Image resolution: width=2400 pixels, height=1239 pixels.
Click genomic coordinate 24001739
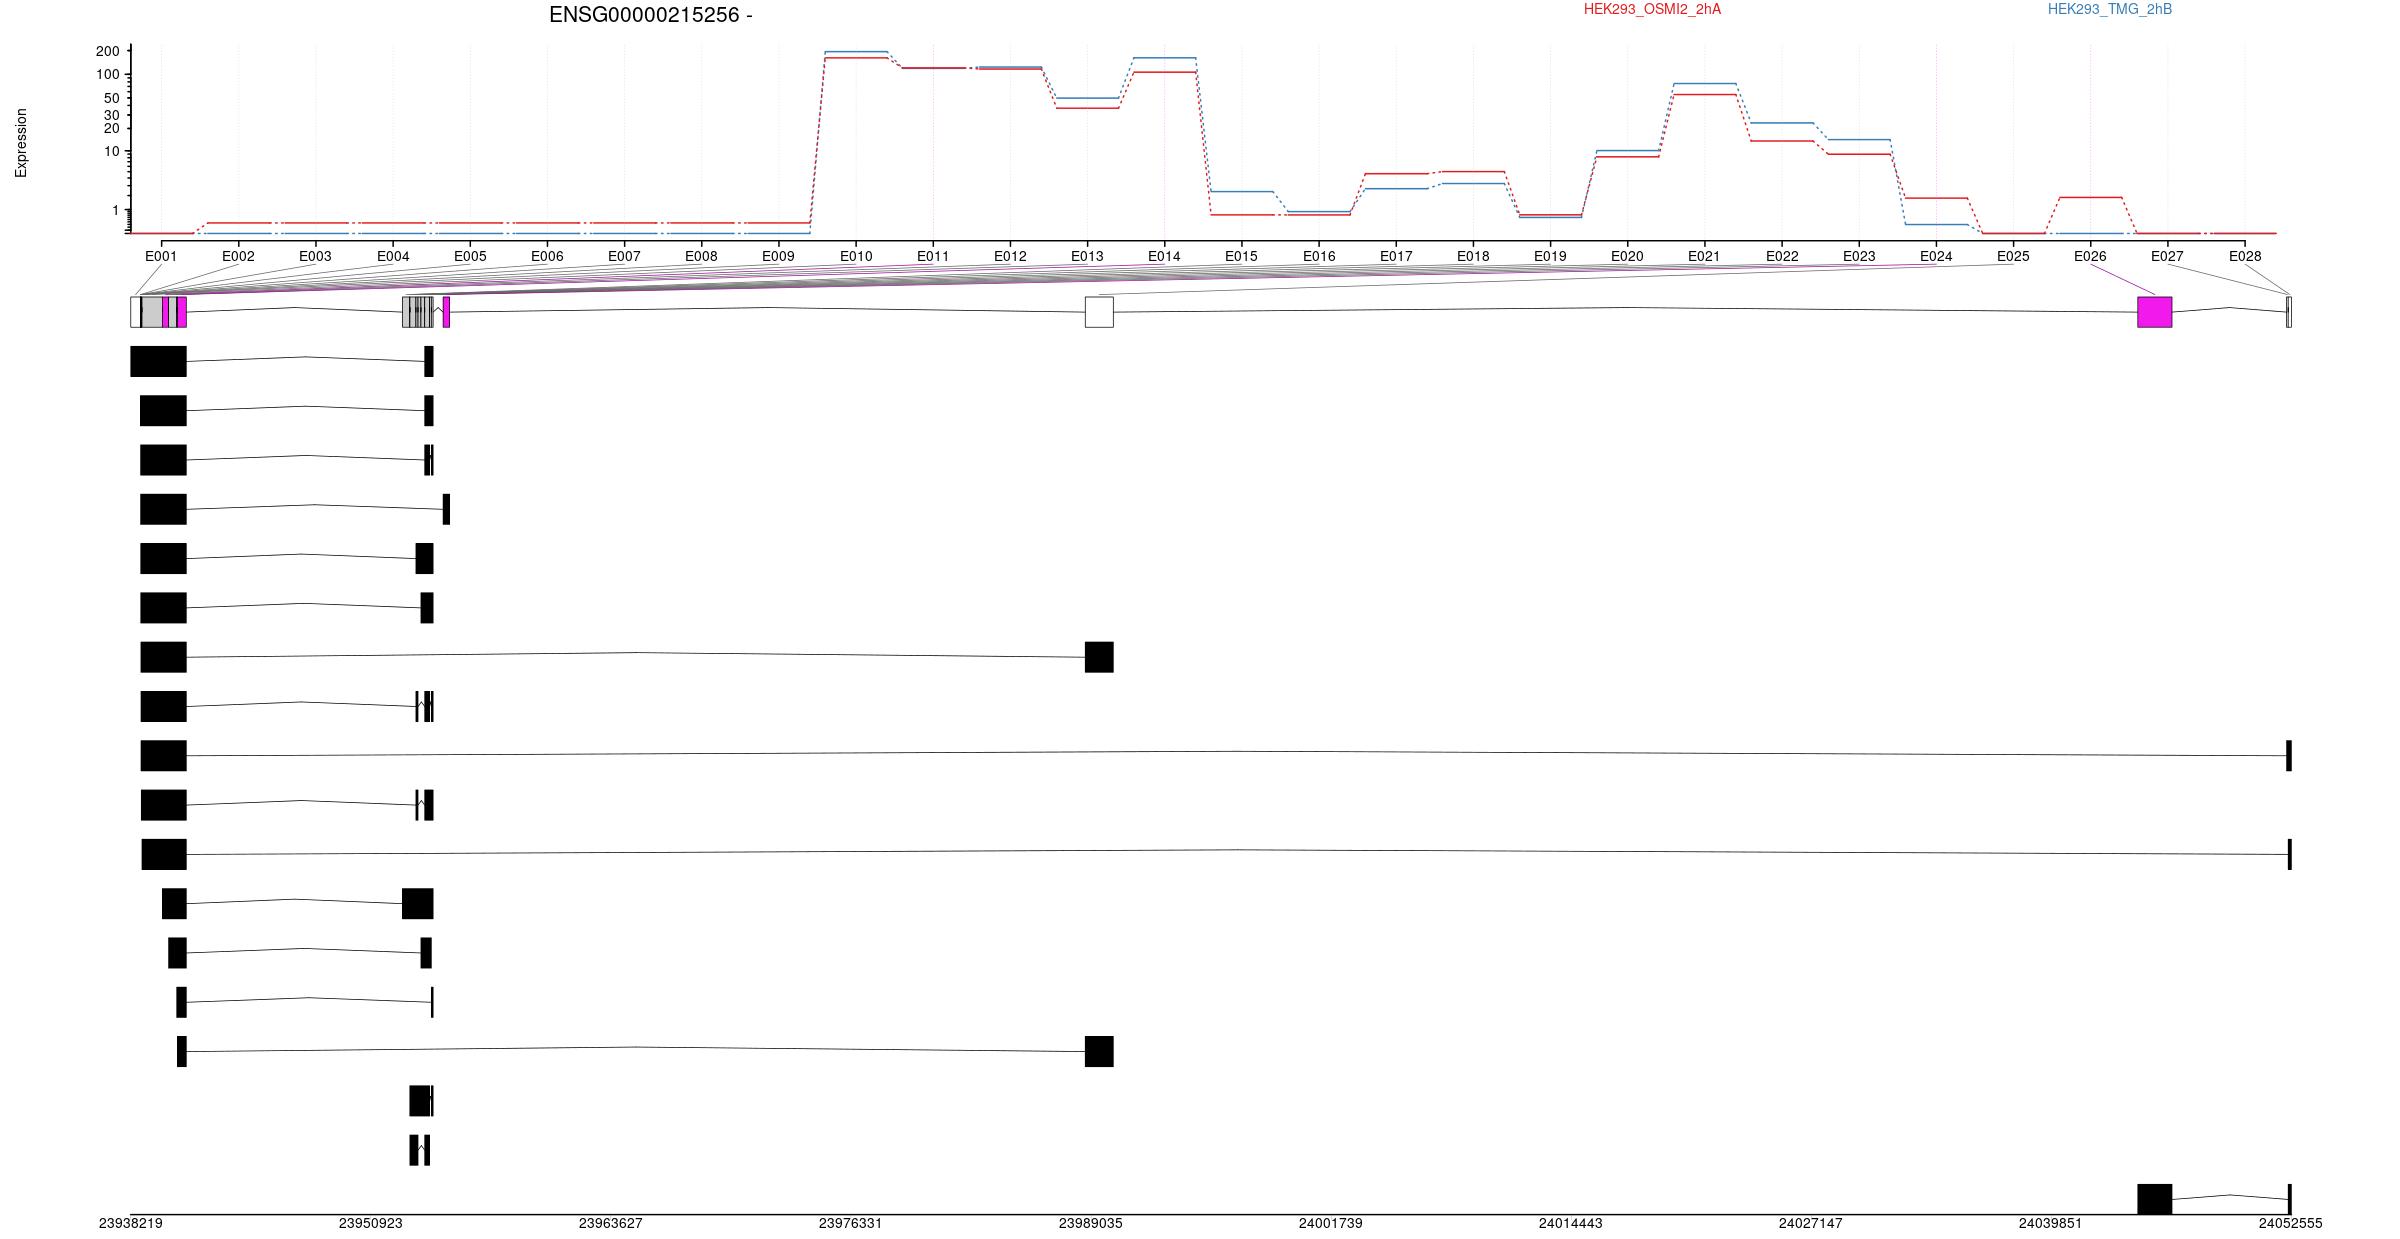coord(1331,1223)
